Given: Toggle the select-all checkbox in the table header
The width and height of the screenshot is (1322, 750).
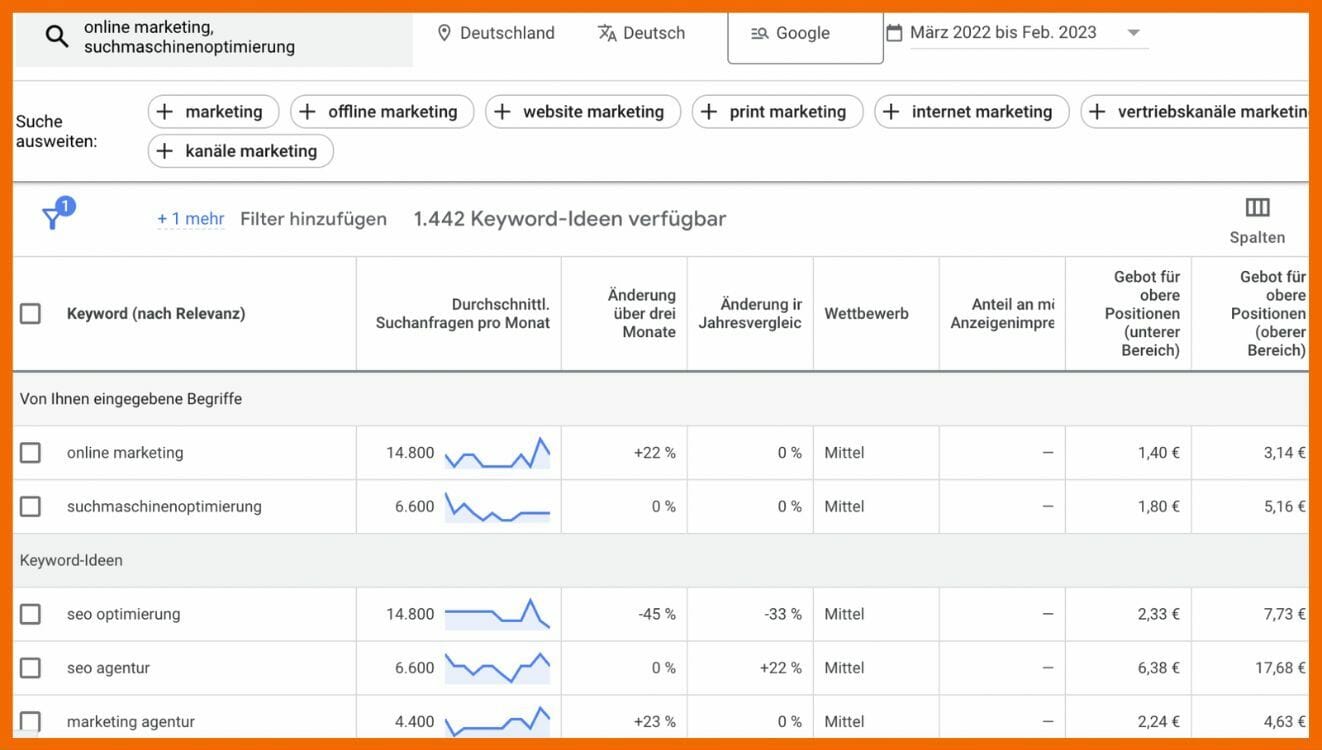Looking at the screenshot, I should pos(30,313).
